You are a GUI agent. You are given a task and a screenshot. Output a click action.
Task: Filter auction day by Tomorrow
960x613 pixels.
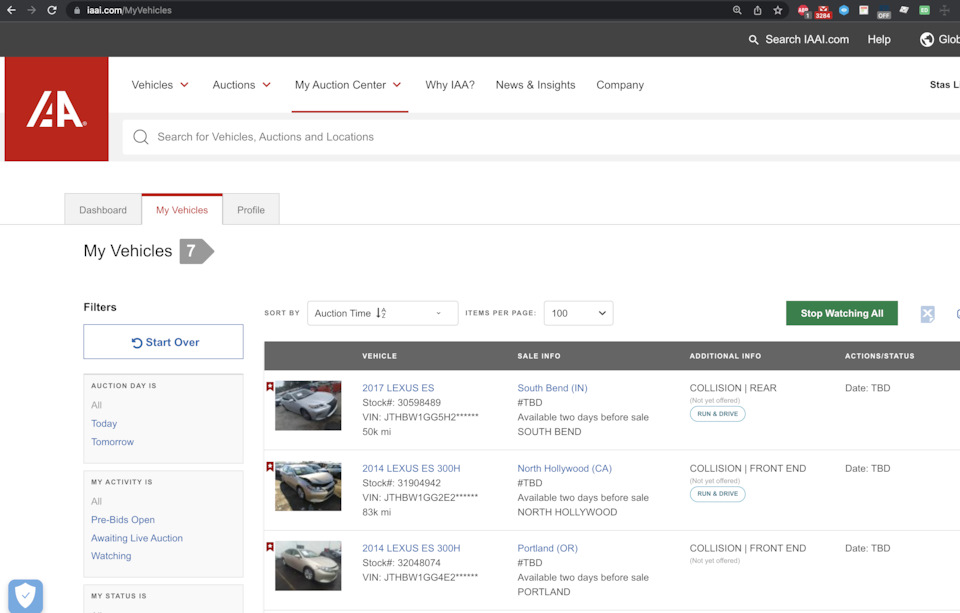112,442
